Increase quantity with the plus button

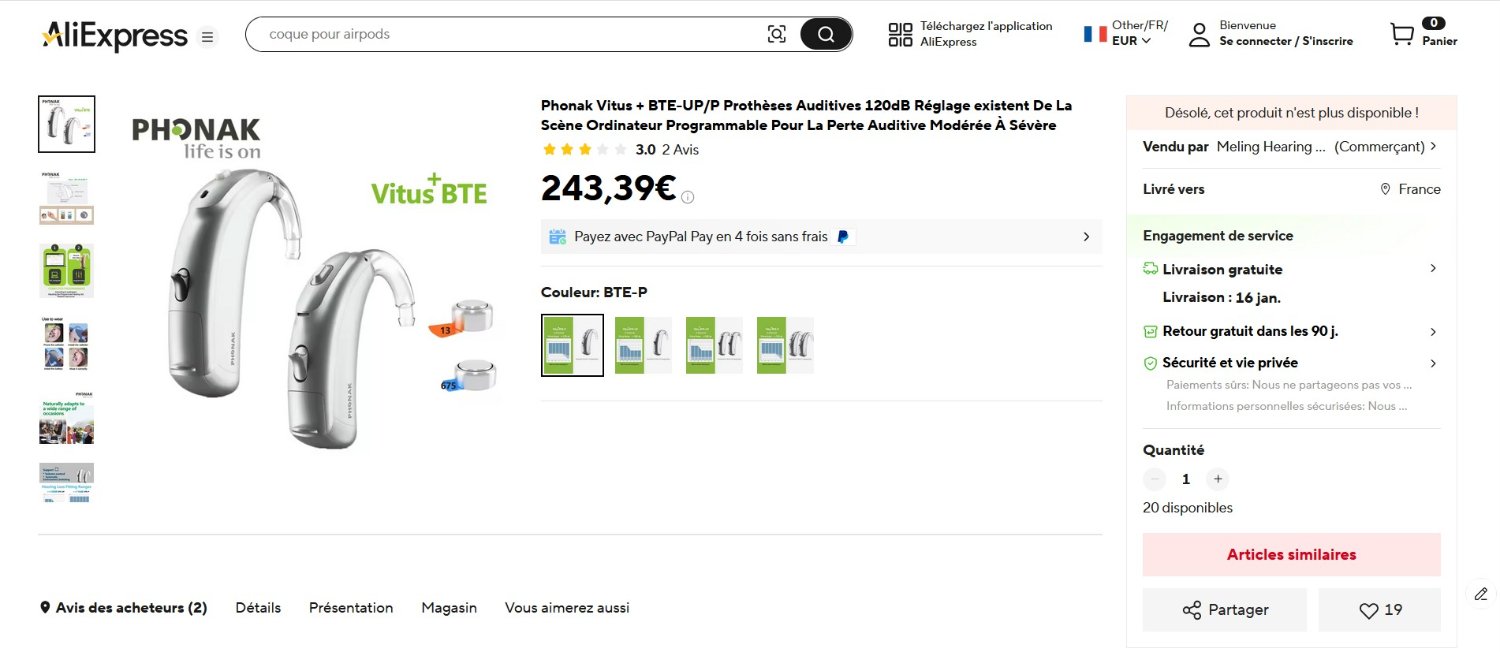pos(1216,479)
